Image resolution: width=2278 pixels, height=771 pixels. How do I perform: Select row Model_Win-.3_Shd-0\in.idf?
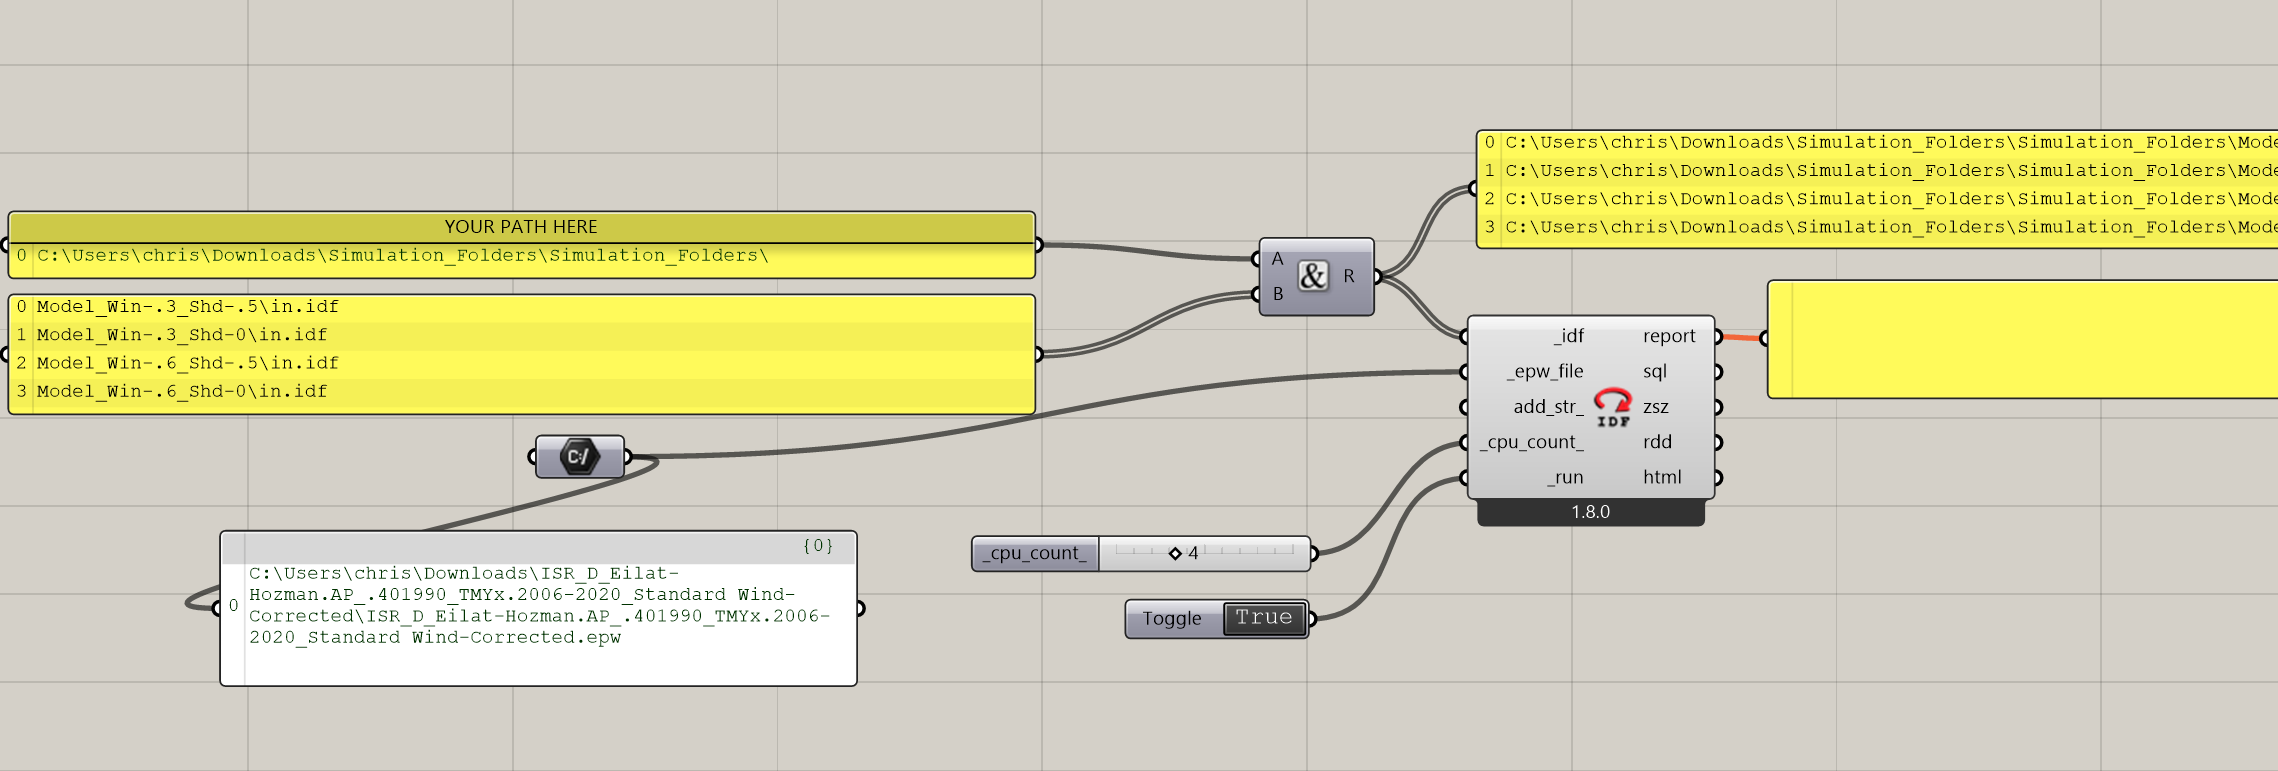click(x=521, y=335)
